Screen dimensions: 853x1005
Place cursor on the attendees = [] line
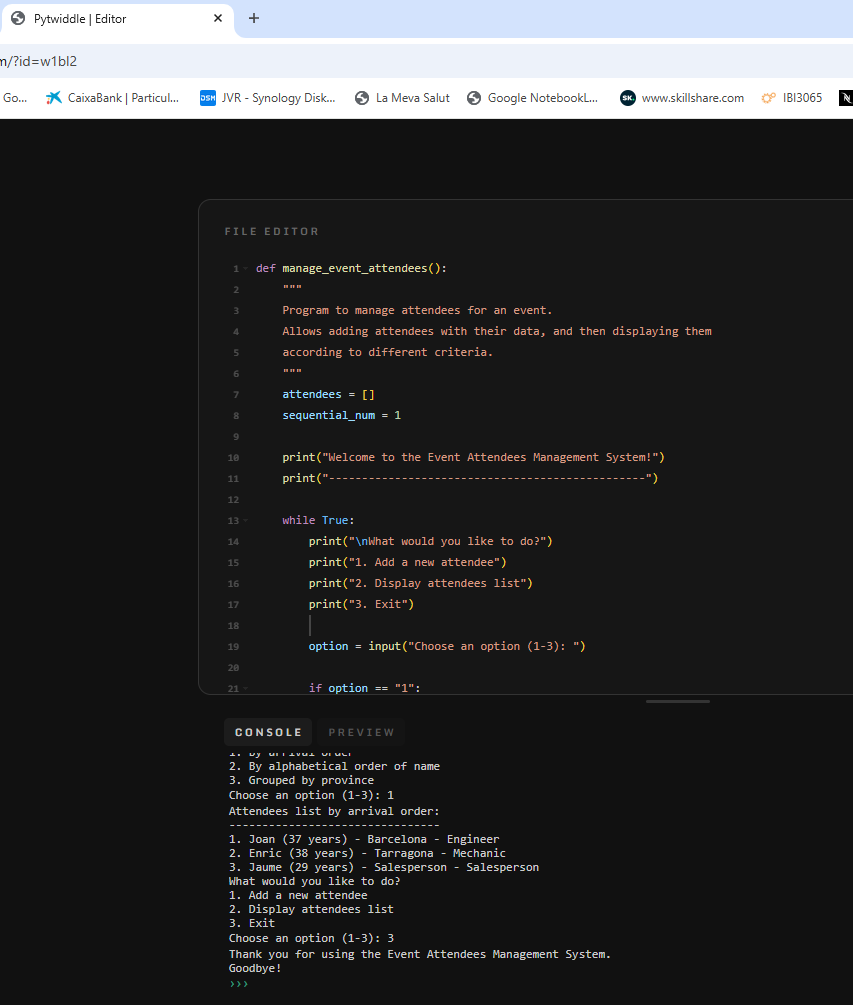coord(328,394)
